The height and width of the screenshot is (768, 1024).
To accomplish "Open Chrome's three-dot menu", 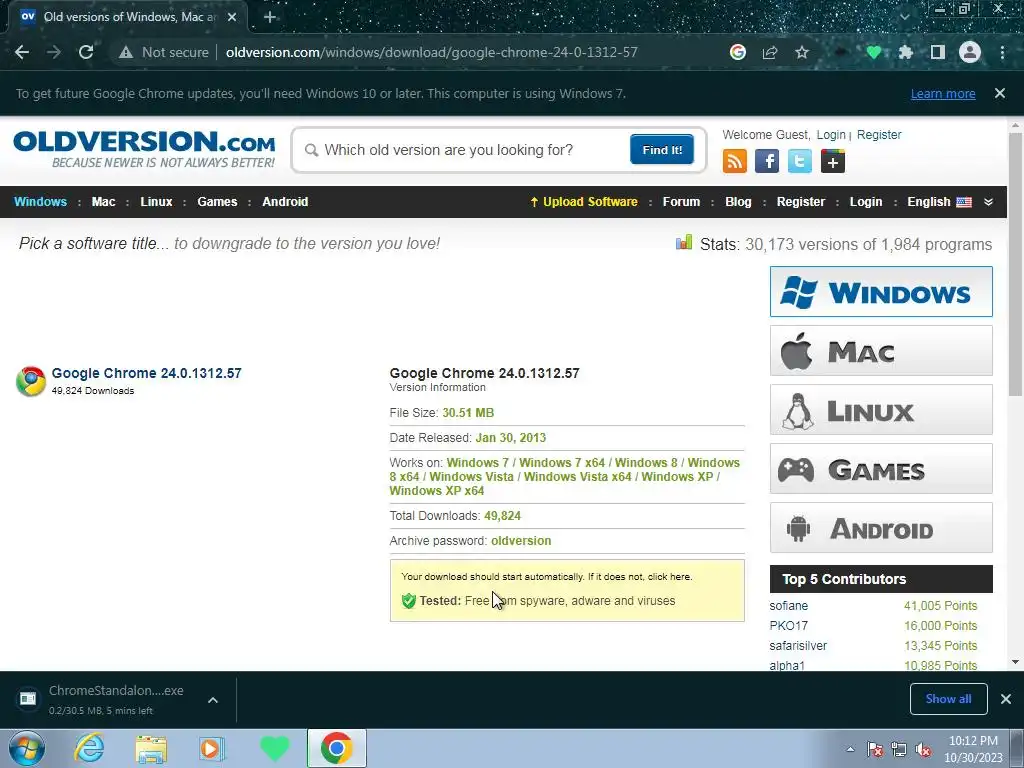I will 1002,52.
